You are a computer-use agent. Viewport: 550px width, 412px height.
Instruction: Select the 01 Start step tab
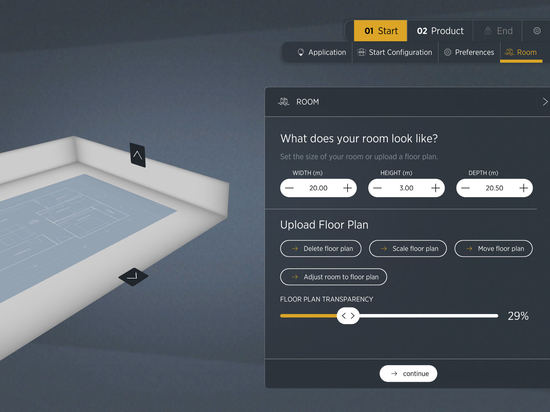381,31
